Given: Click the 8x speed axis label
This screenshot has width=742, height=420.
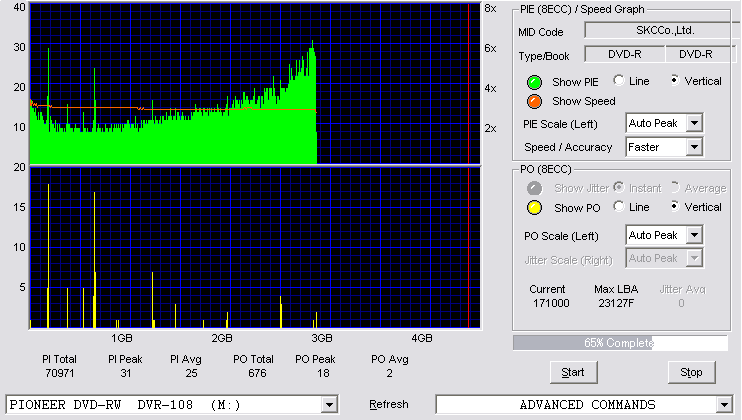Looking at the screenshot, I should click(491, 9).
